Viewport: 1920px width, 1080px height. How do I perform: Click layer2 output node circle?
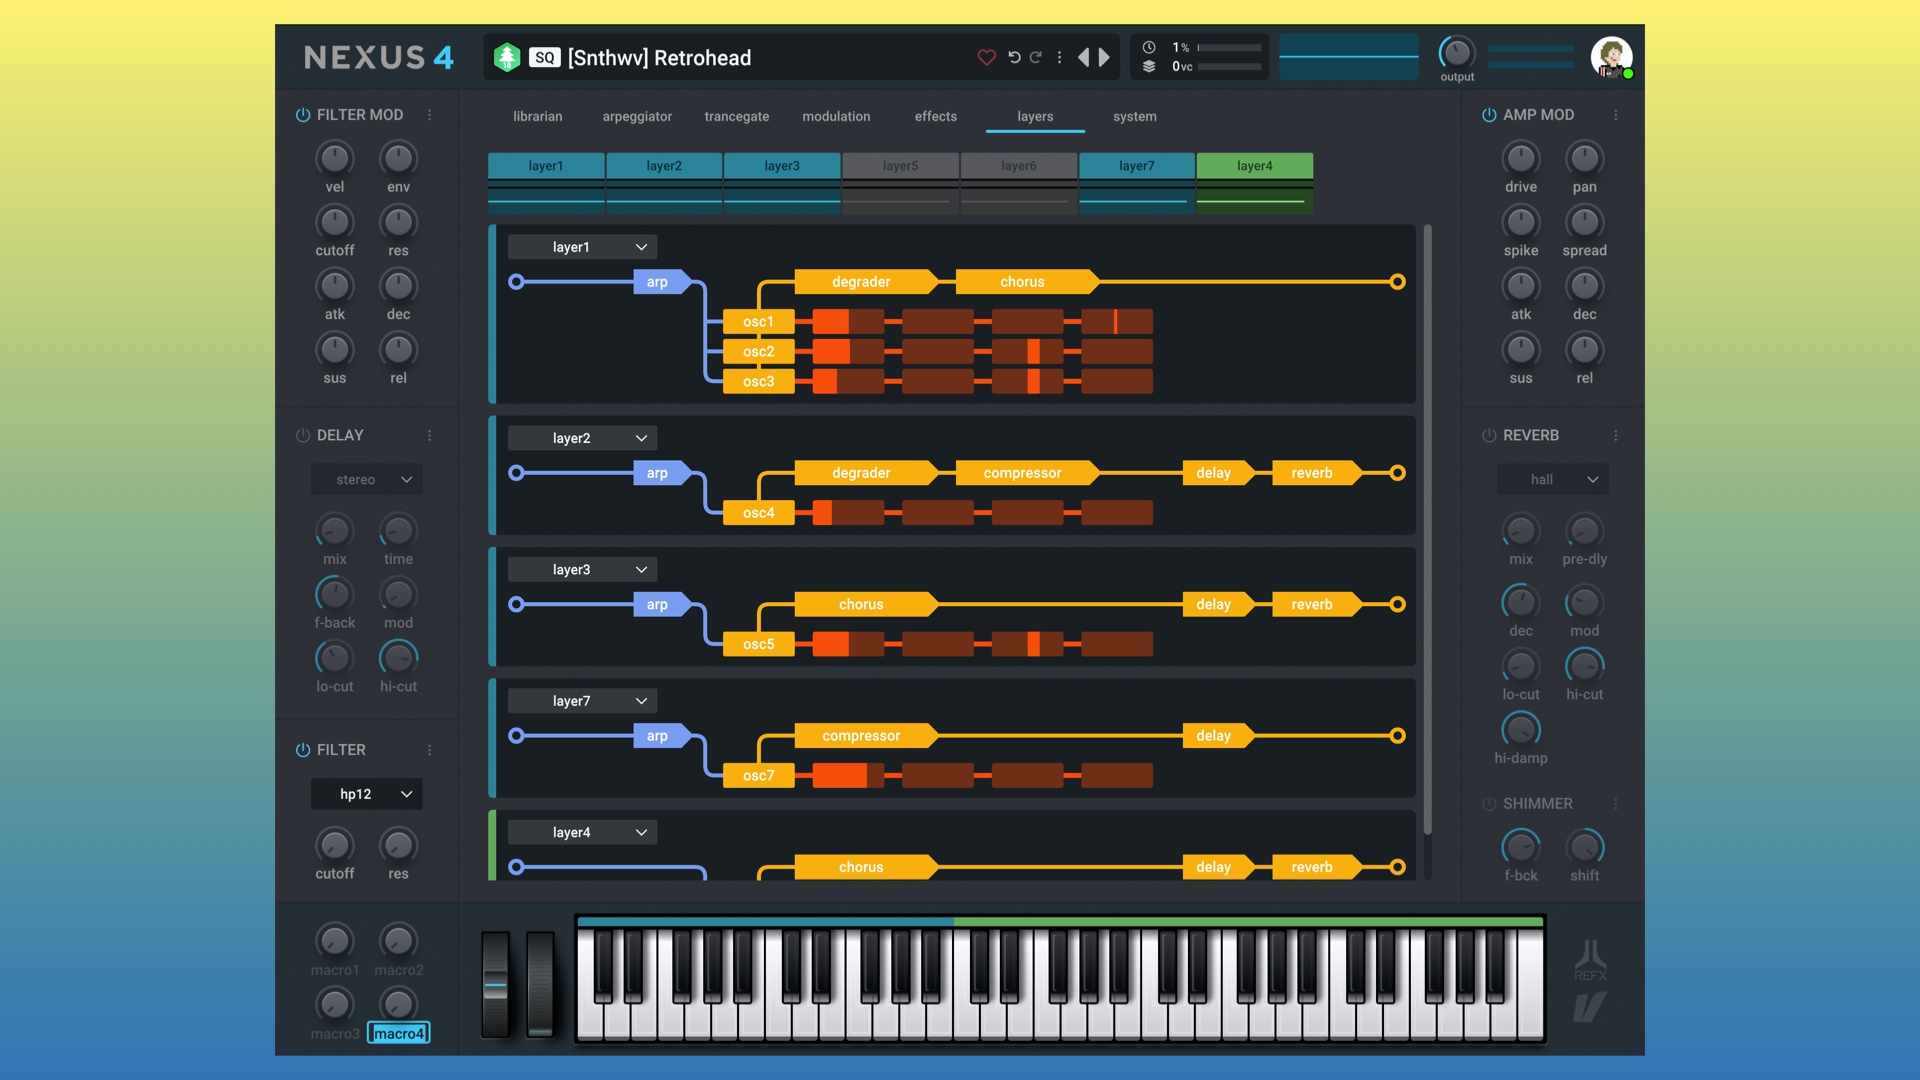[1398, 473]
